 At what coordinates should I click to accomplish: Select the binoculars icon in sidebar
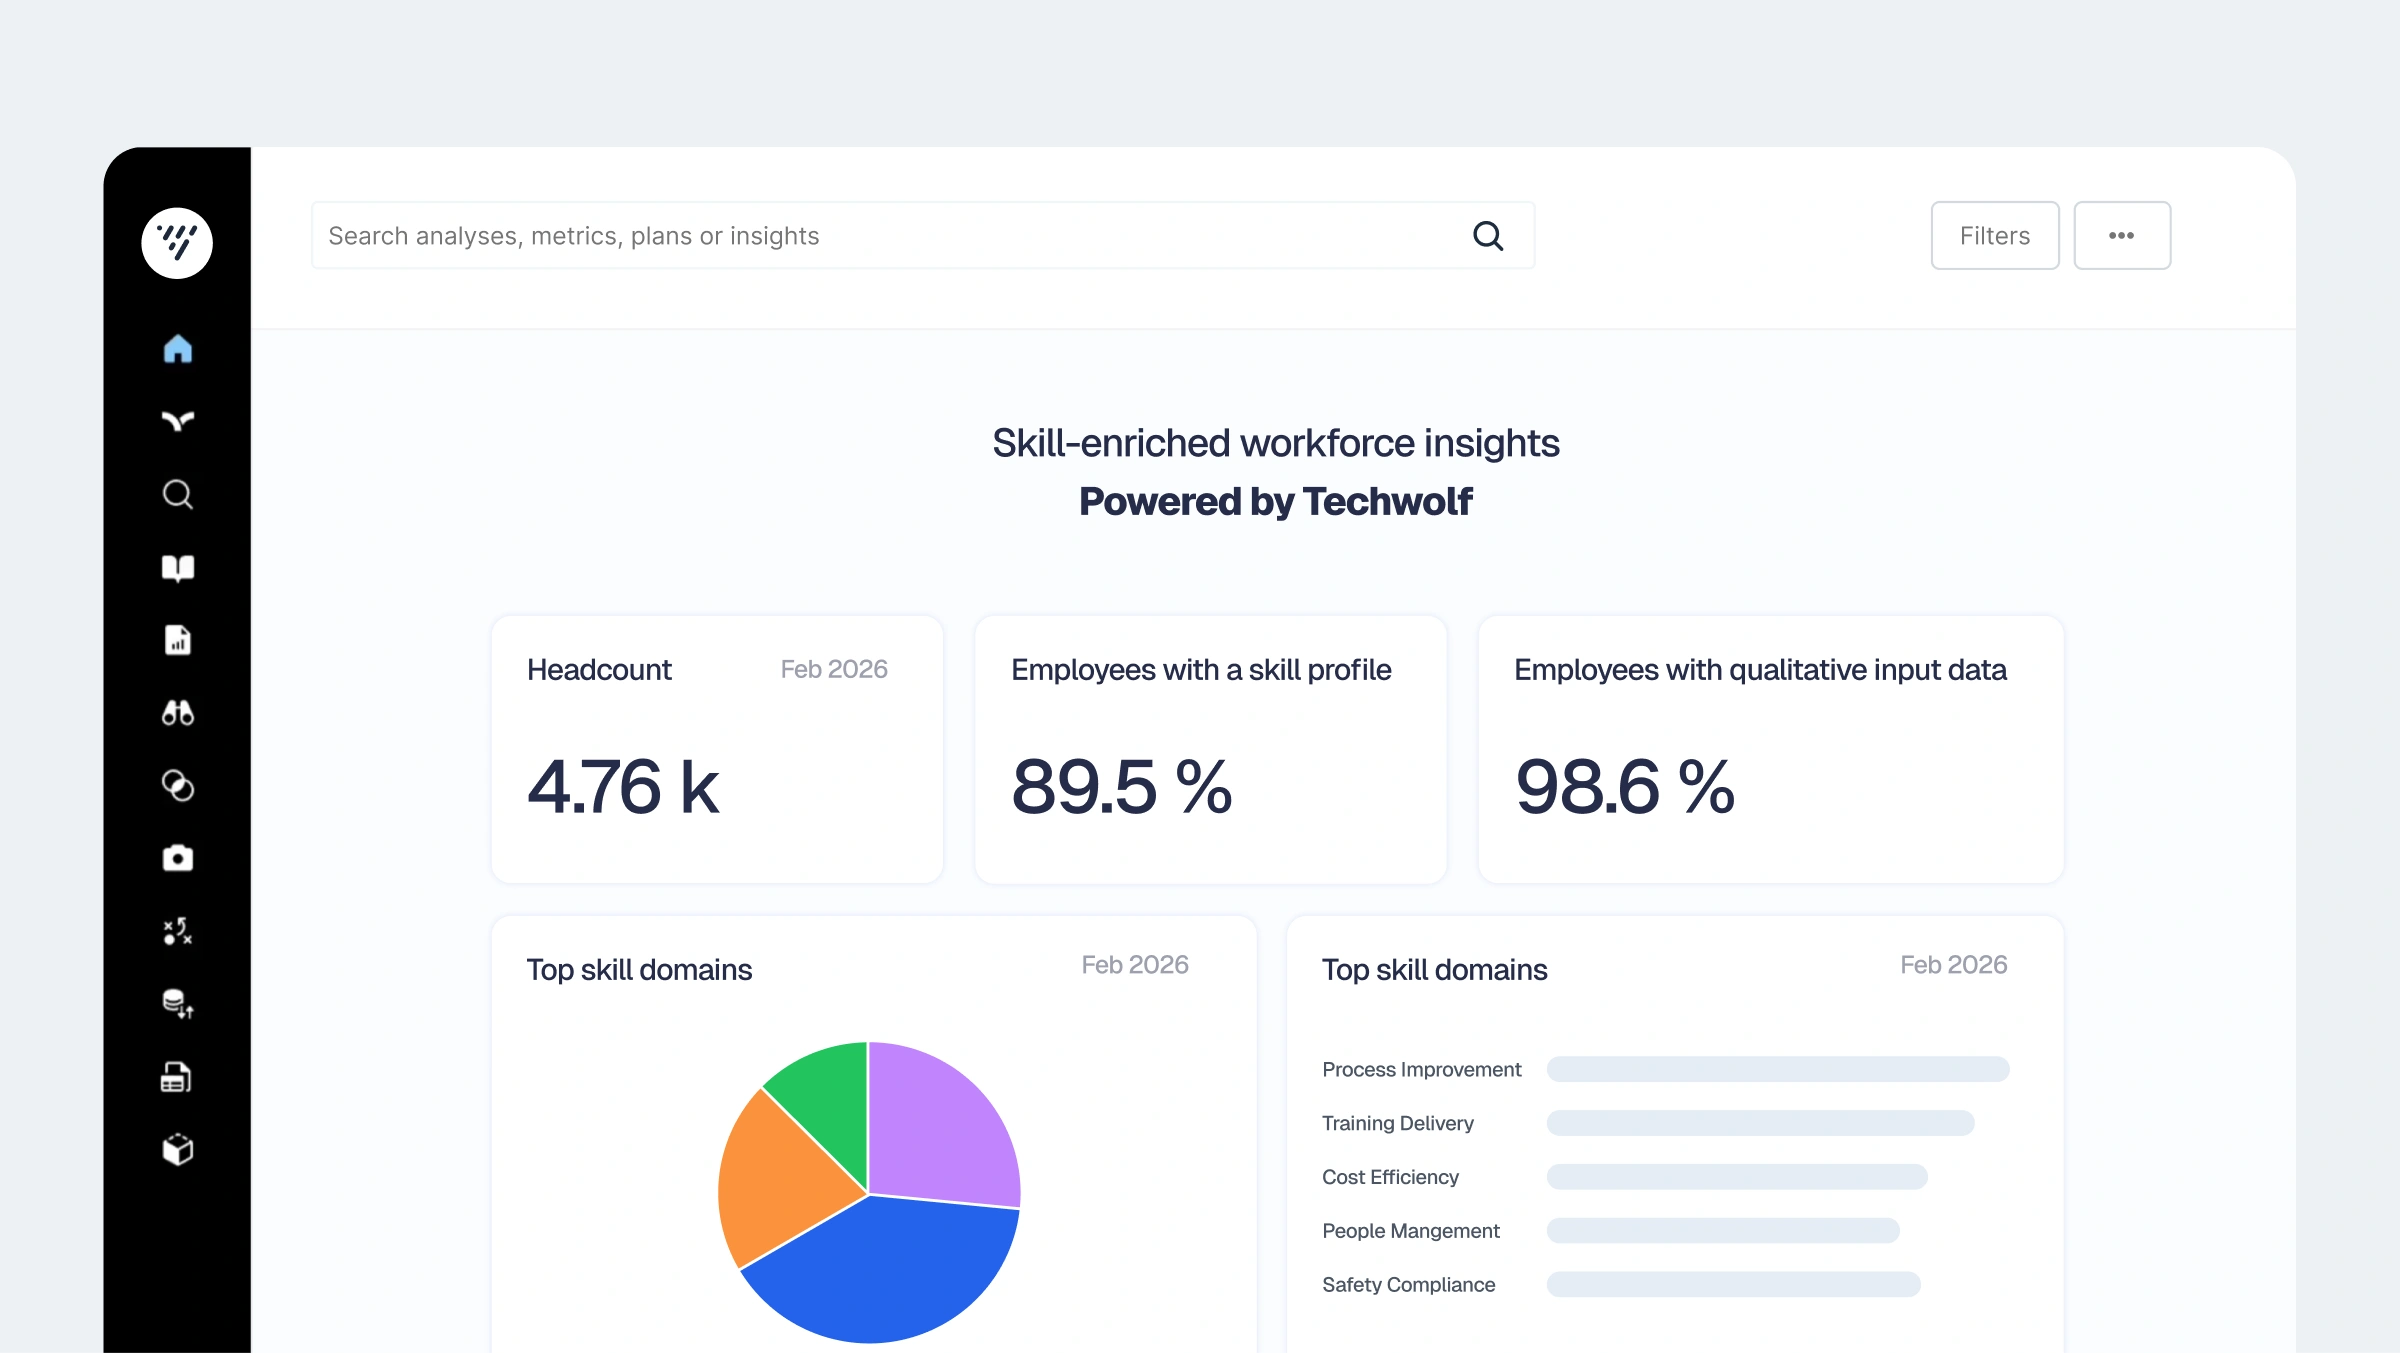click(177, 713)
